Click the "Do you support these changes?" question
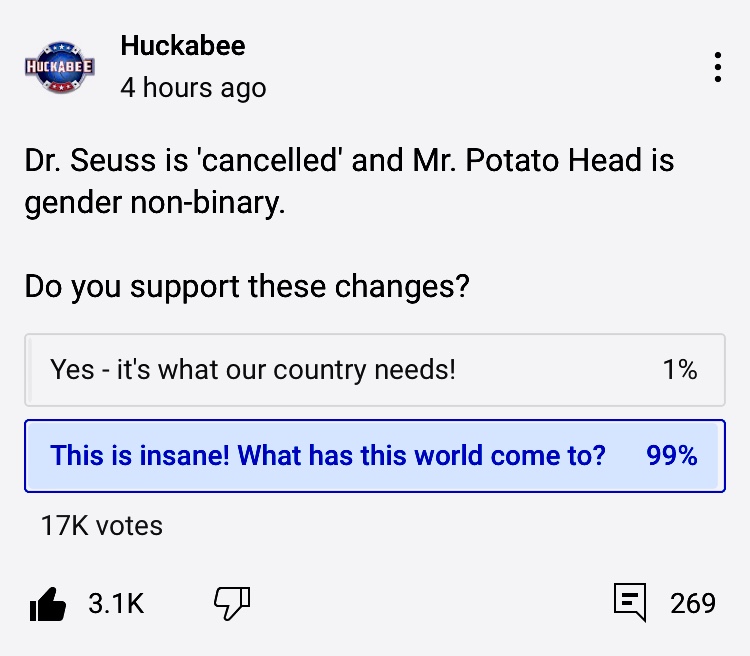Screen dimensions: 750x656 pos(247,287)
